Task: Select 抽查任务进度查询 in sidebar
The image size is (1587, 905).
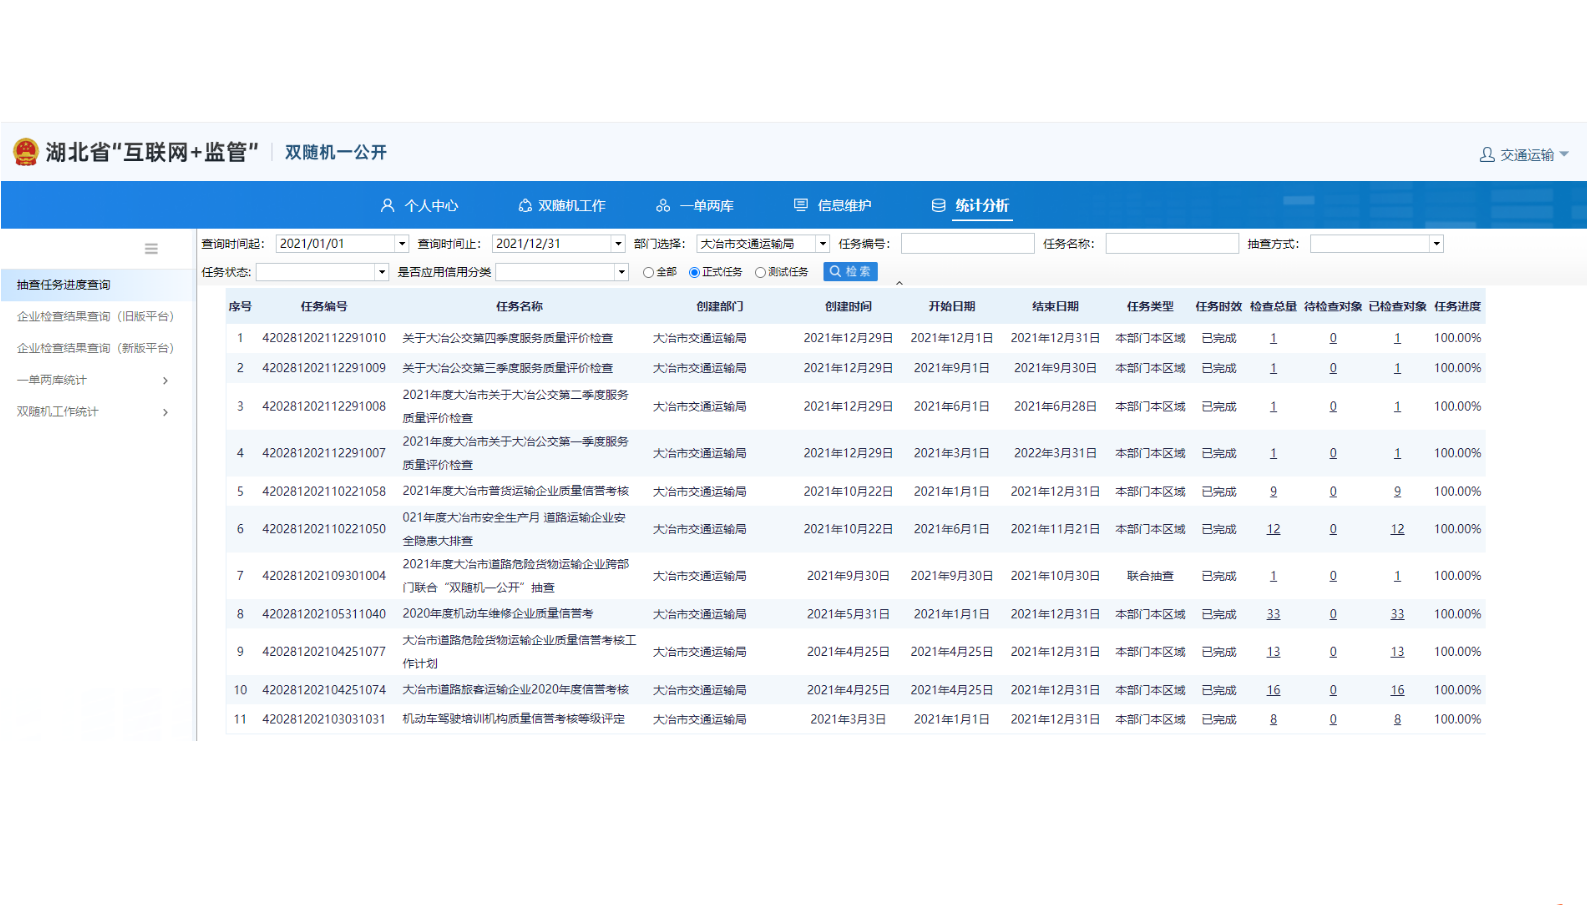Action: pyautogui.click(x=64, y=285)
